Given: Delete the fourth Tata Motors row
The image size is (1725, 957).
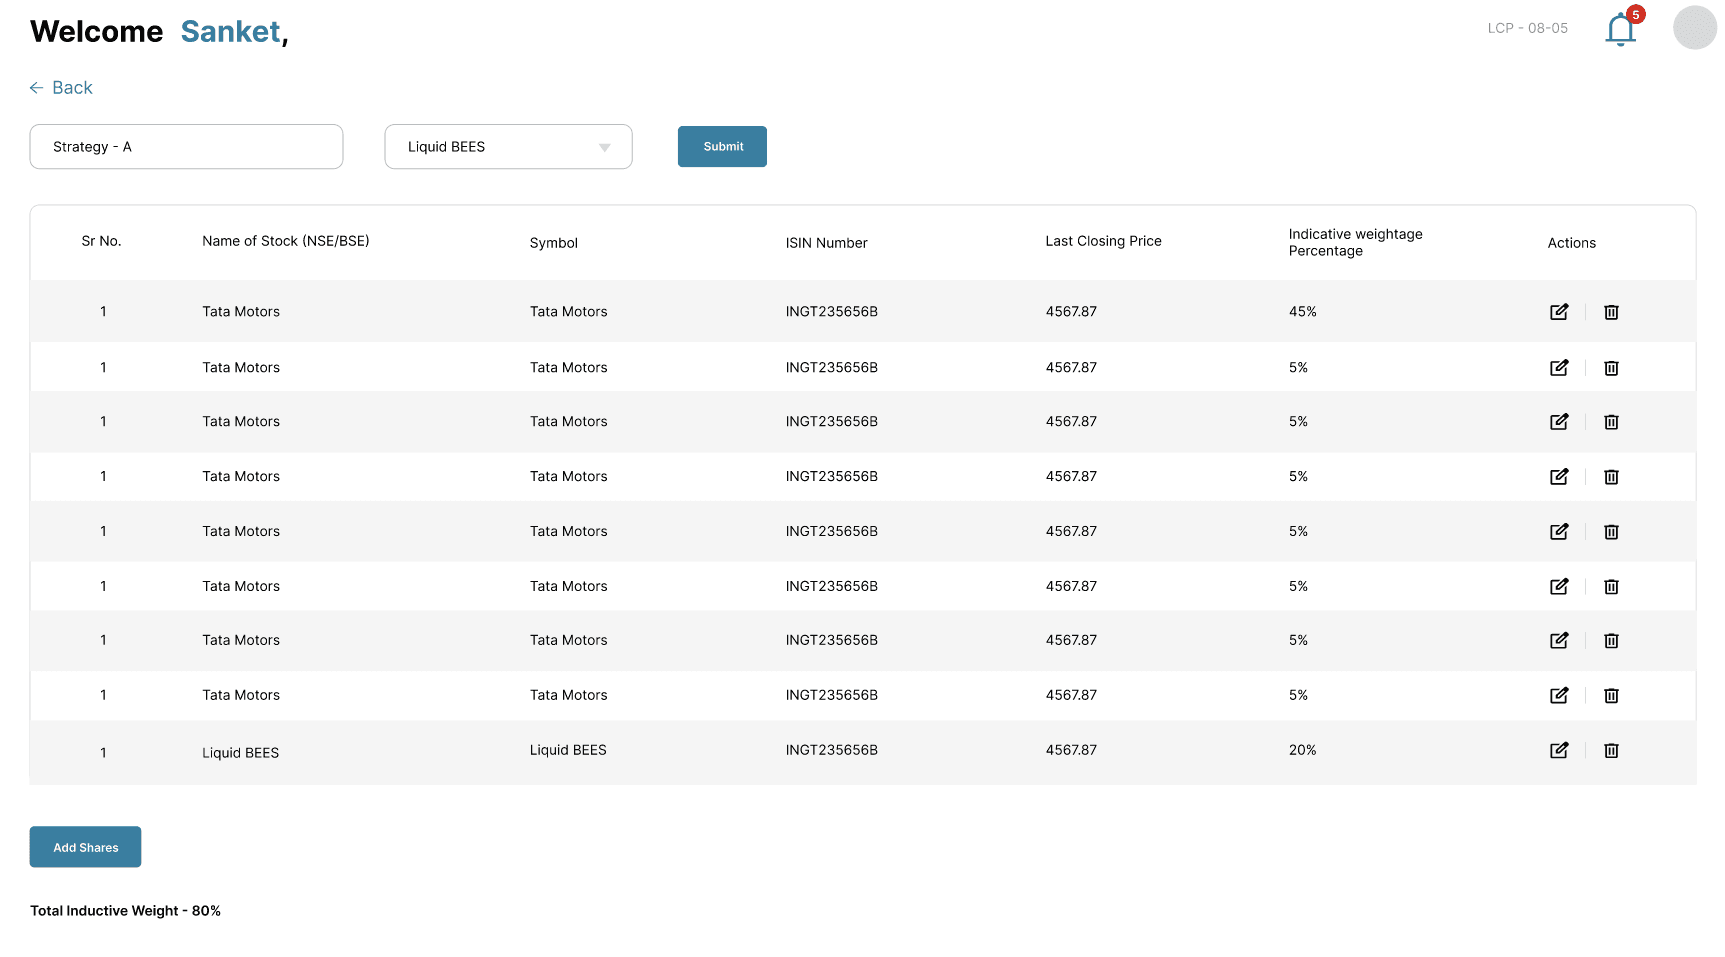Looking at the screenshot, I should [1611, 477].
